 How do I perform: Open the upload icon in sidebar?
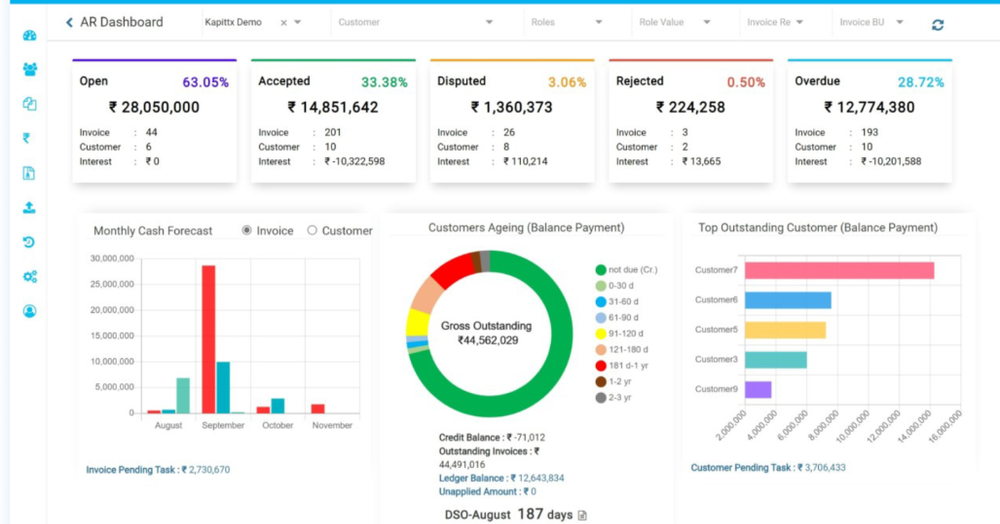coord(29,207)
